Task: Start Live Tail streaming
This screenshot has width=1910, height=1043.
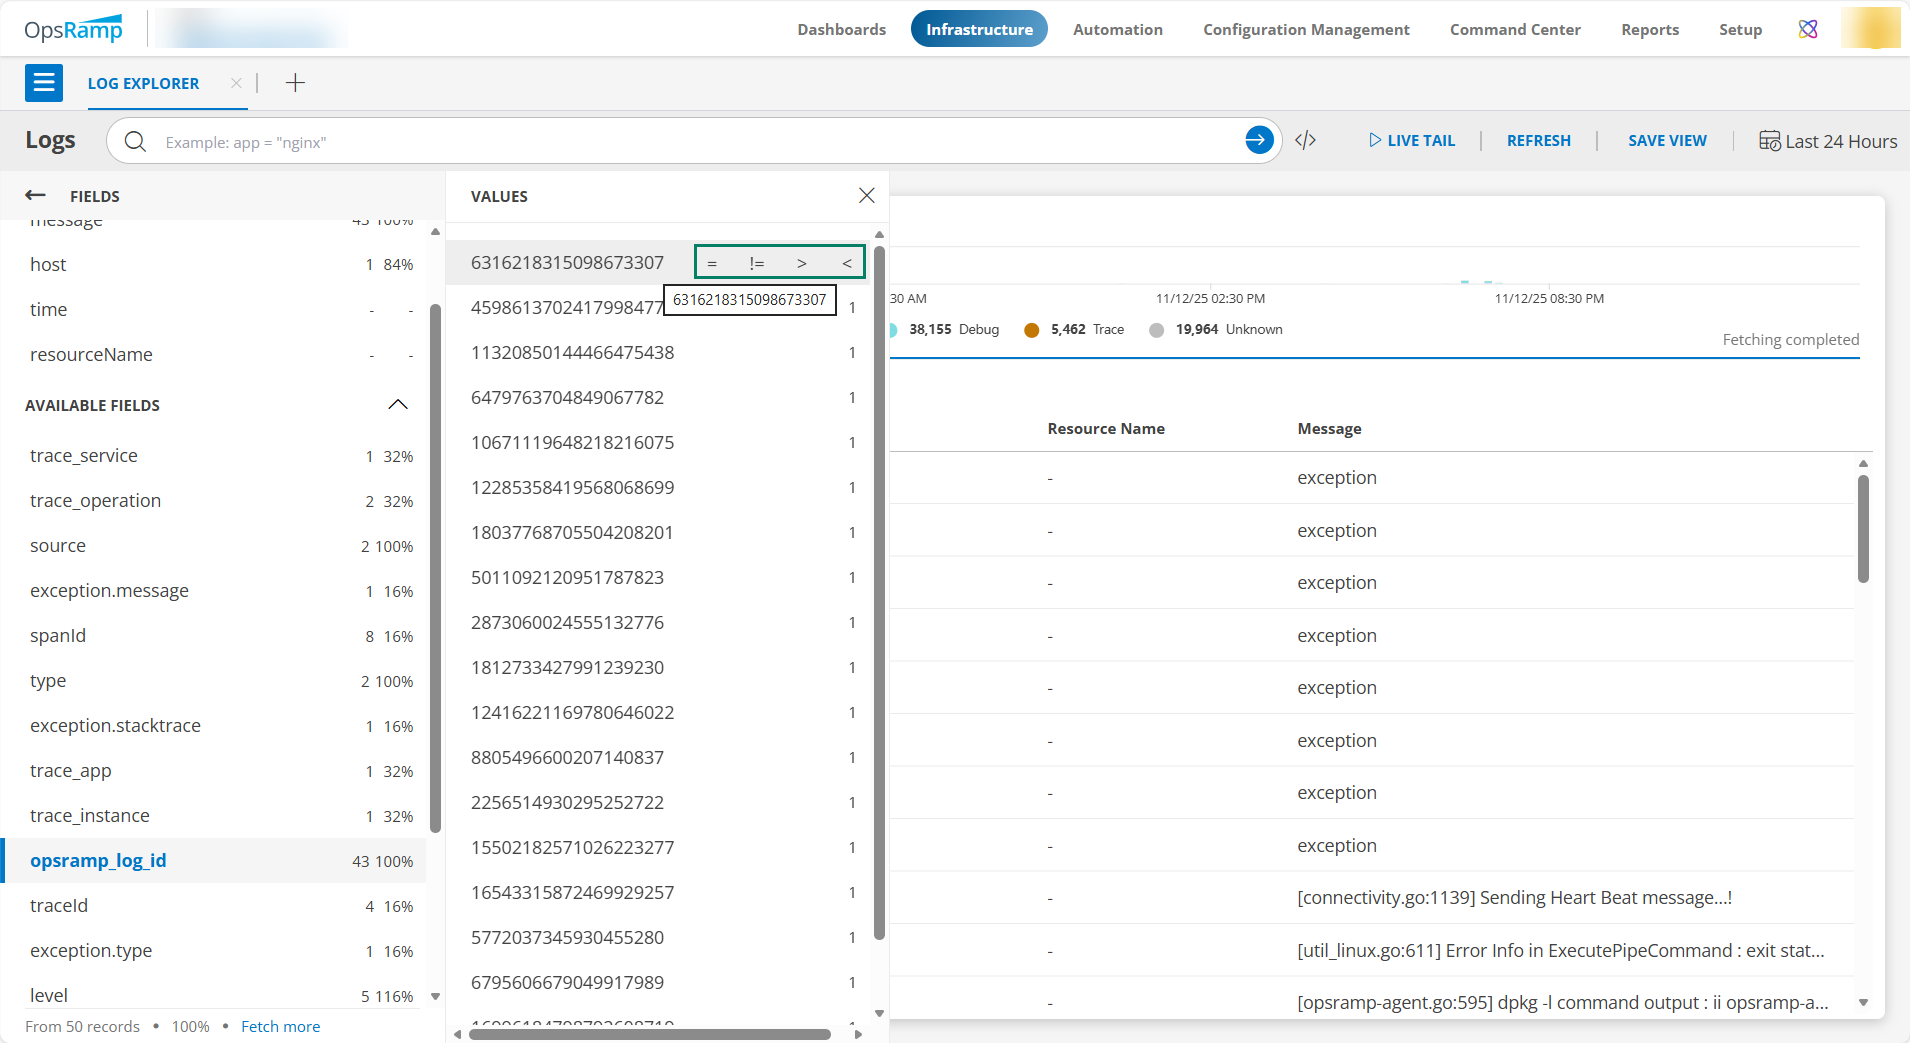Action: (1412, 141)
